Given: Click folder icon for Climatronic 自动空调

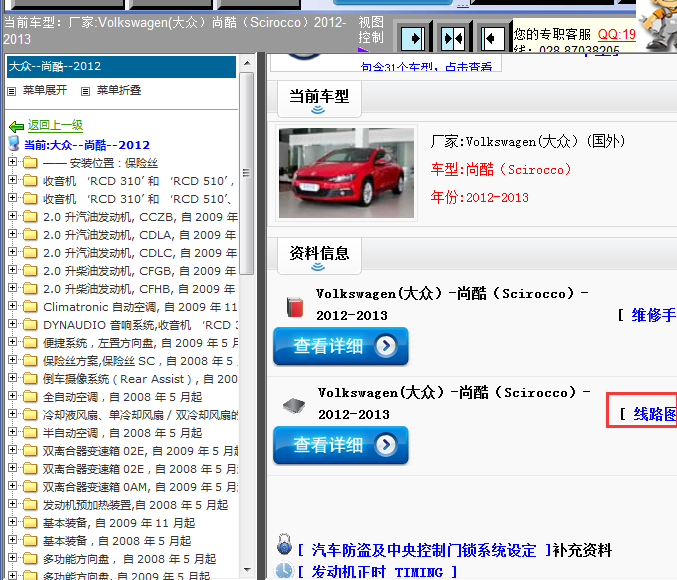Looking at the screenshot, I should (30, 307).
